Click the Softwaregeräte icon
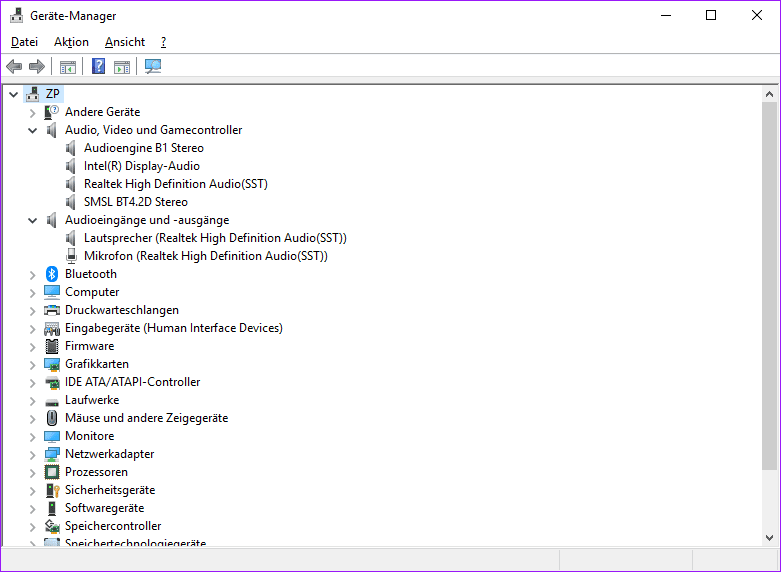Screen dimensions: 781x572 52,508
